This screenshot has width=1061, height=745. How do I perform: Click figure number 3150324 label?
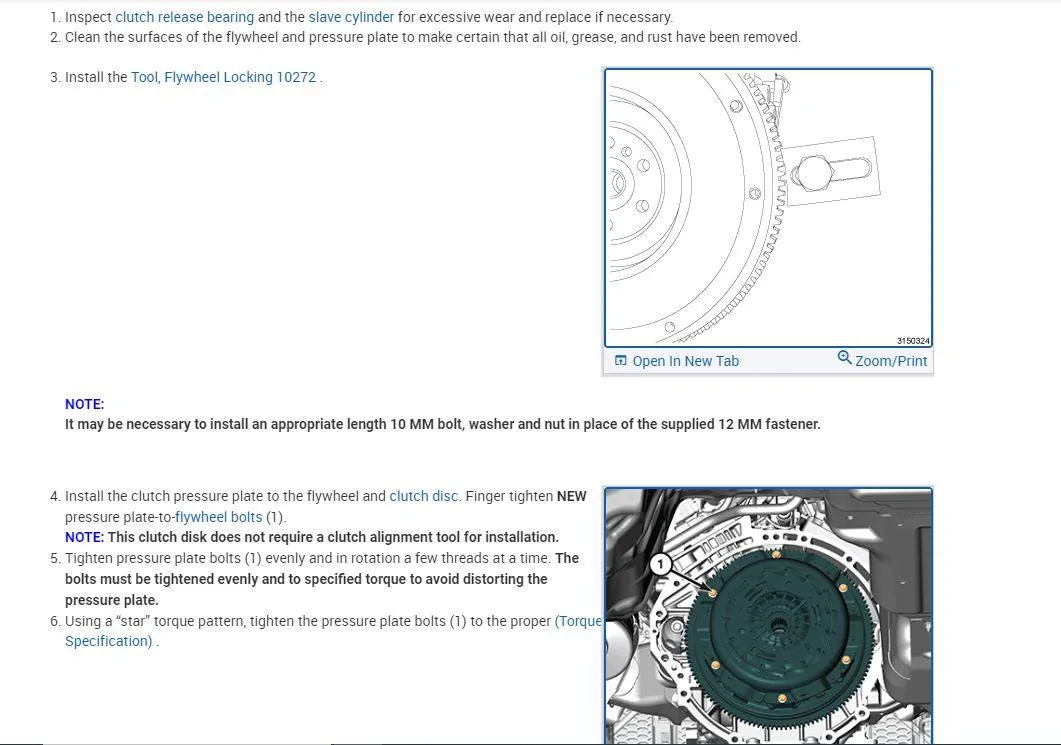coord(913,341)
